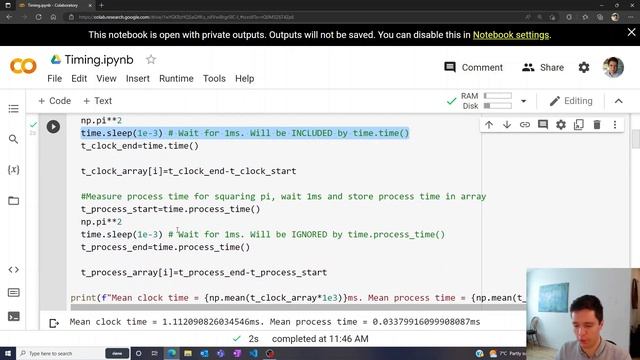Dismiss the private outputs banner

pyautogui.click(x=631, y=33)
